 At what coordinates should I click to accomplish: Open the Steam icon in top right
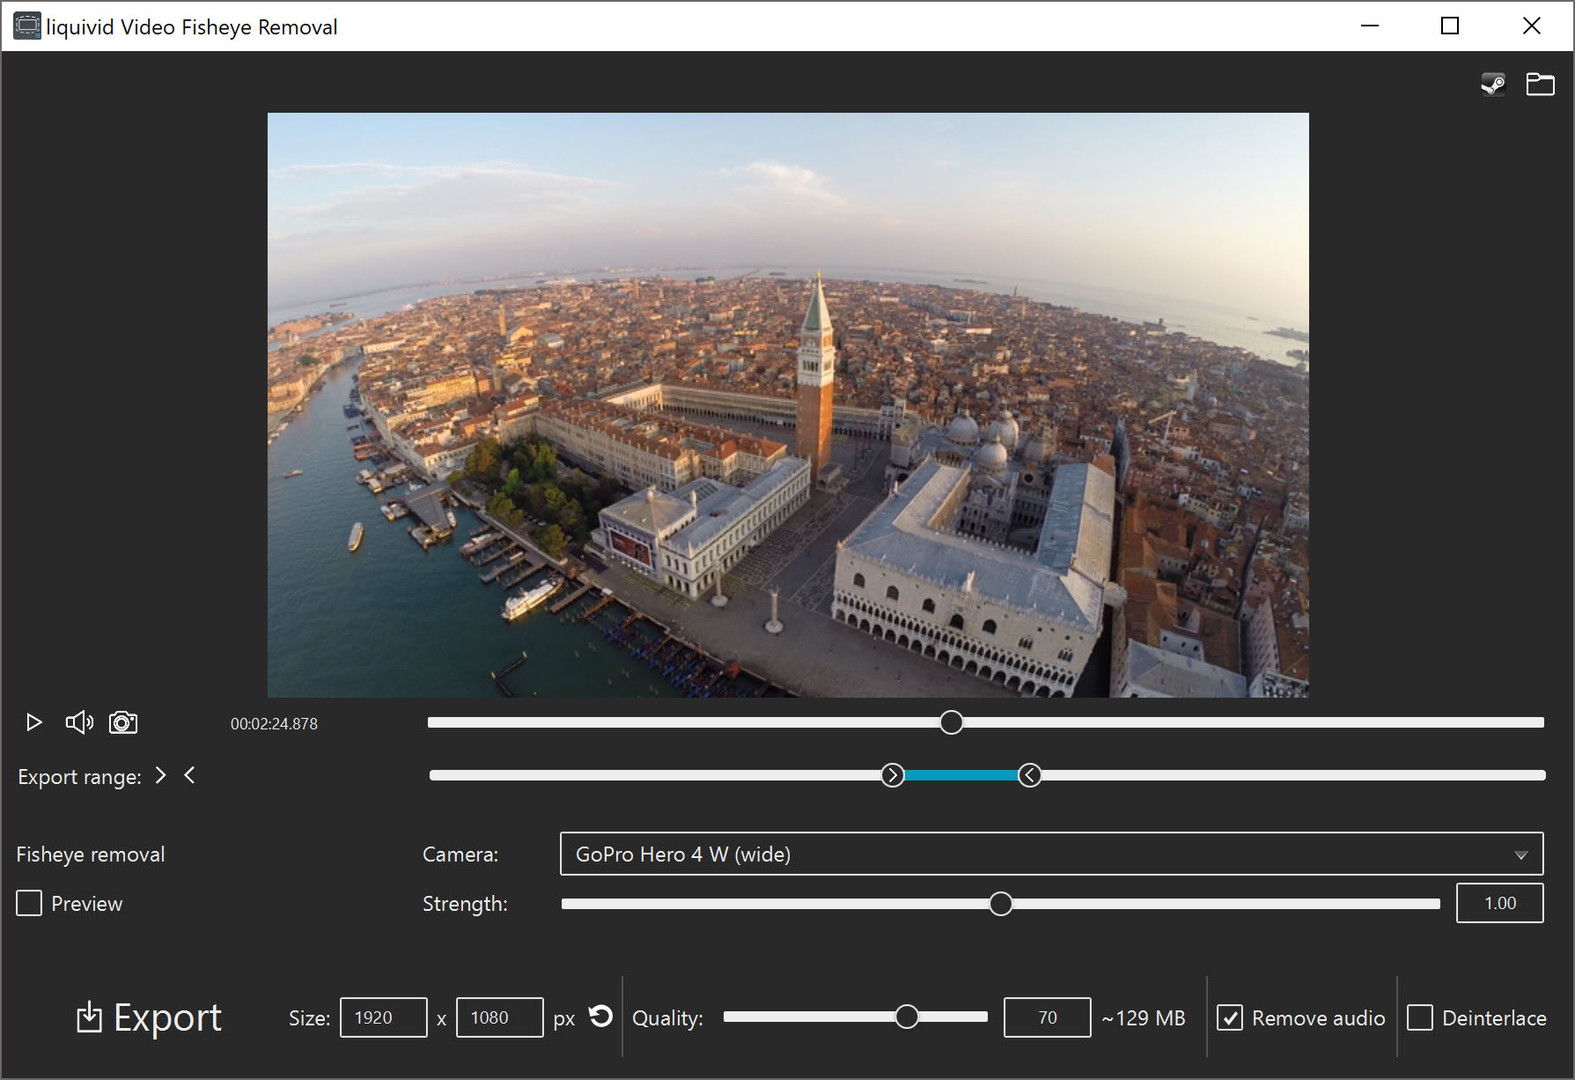(x=1492, y=84)
